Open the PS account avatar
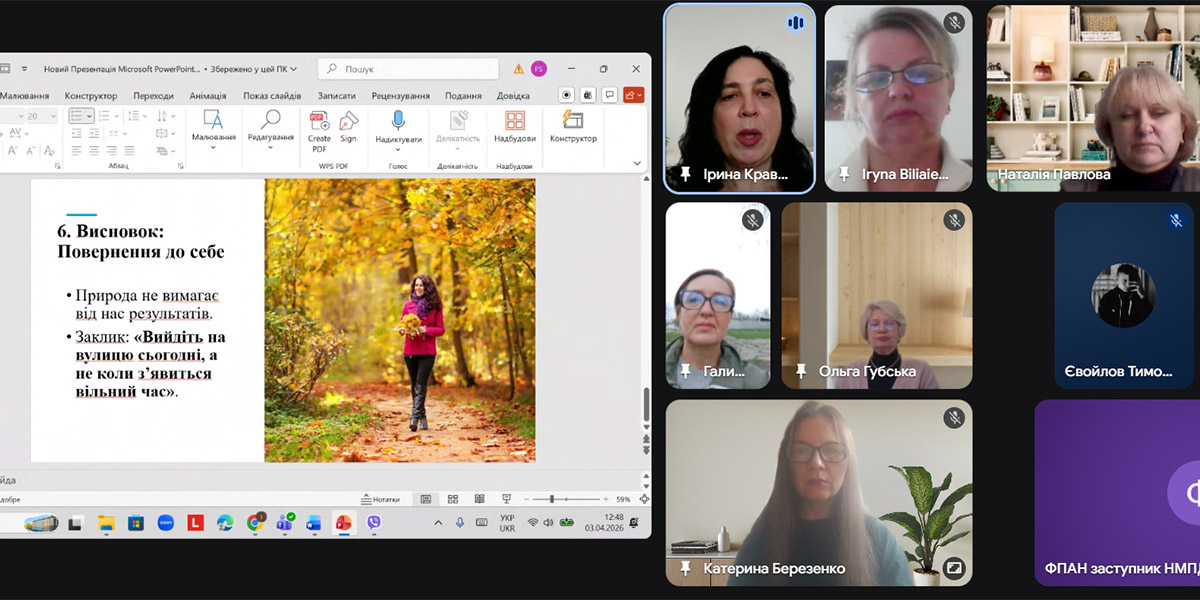 (x=539, y=69)
